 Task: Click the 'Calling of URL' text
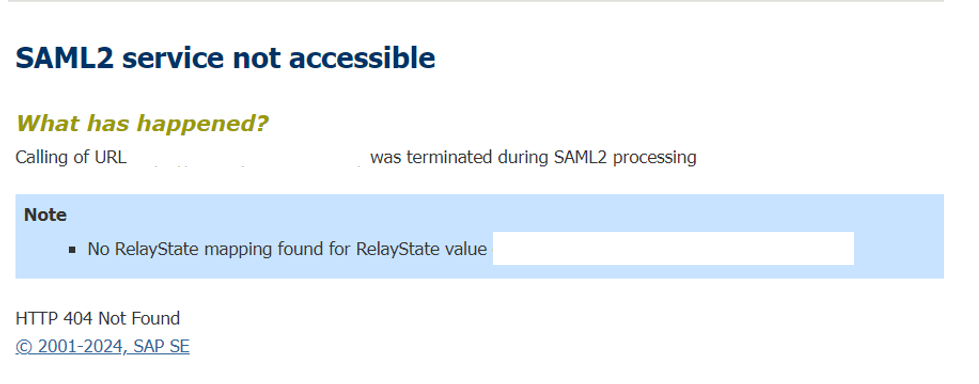pyautogui.click(x=71, y=157)
